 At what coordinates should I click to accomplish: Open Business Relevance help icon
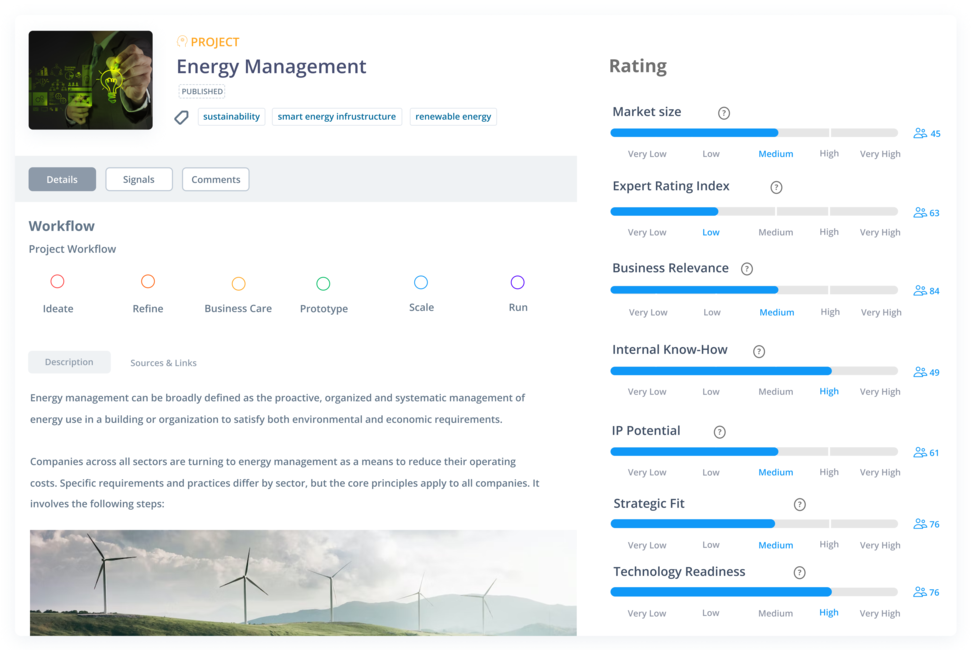747,269
